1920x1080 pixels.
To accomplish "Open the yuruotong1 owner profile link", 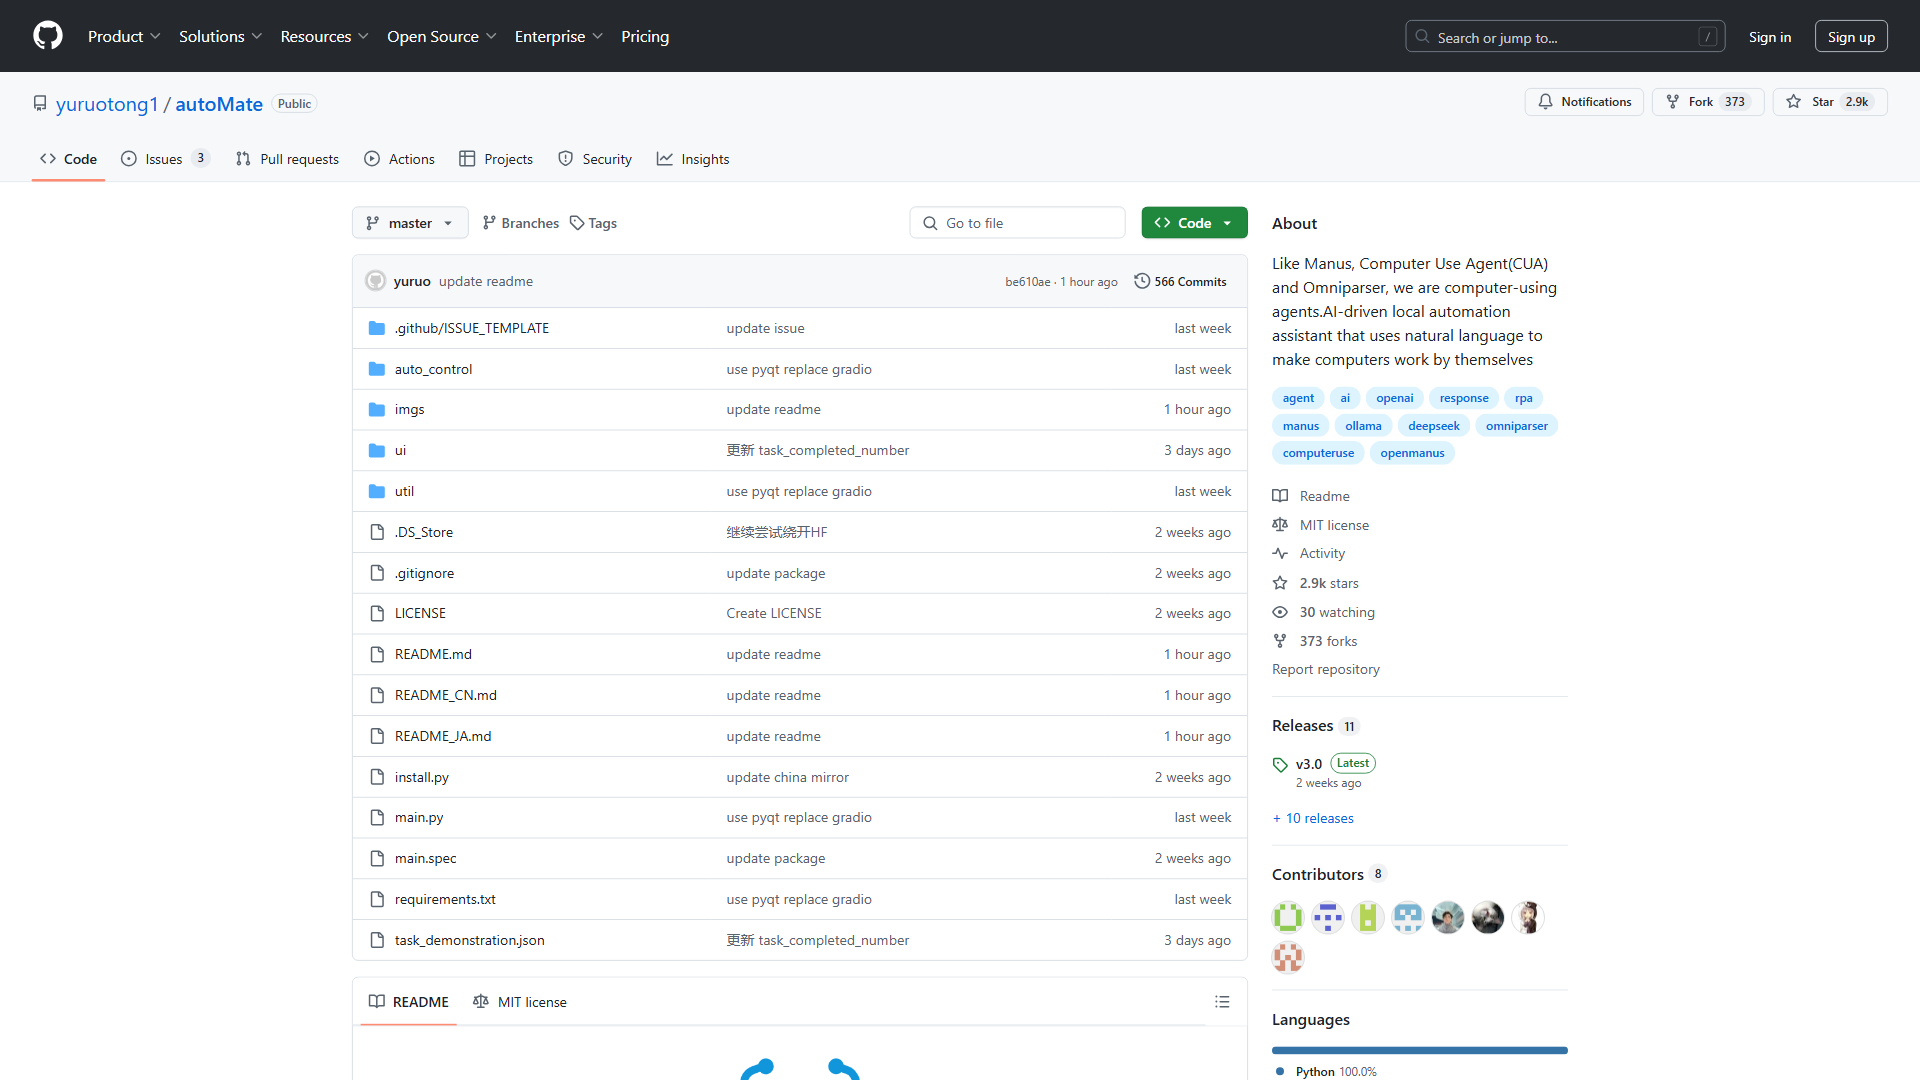I will [x=107, y=104].
